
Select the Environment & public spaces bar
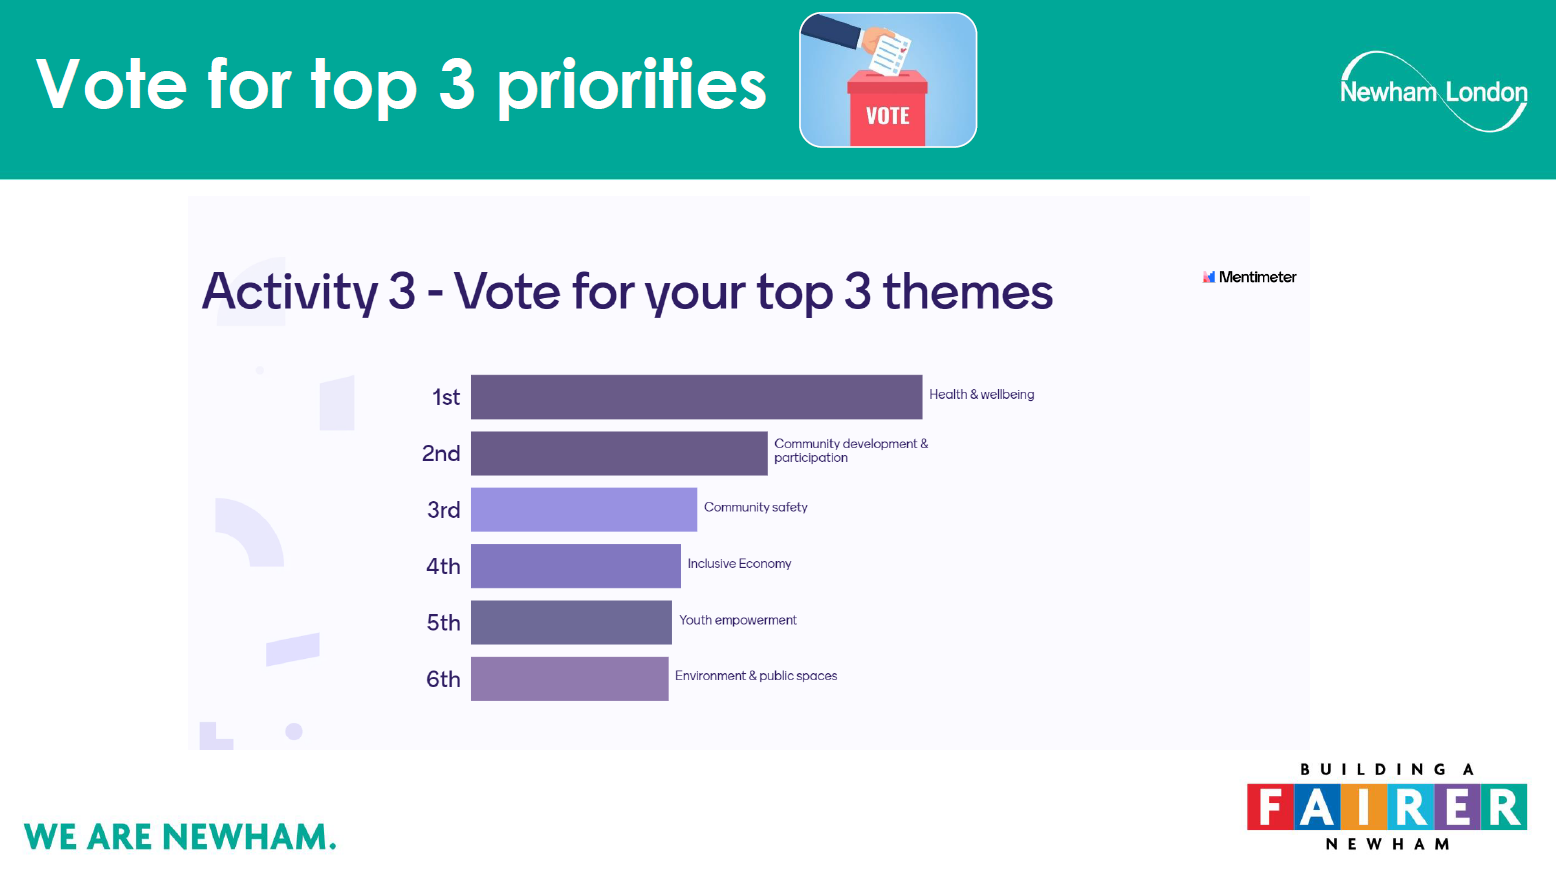[569, 679]
